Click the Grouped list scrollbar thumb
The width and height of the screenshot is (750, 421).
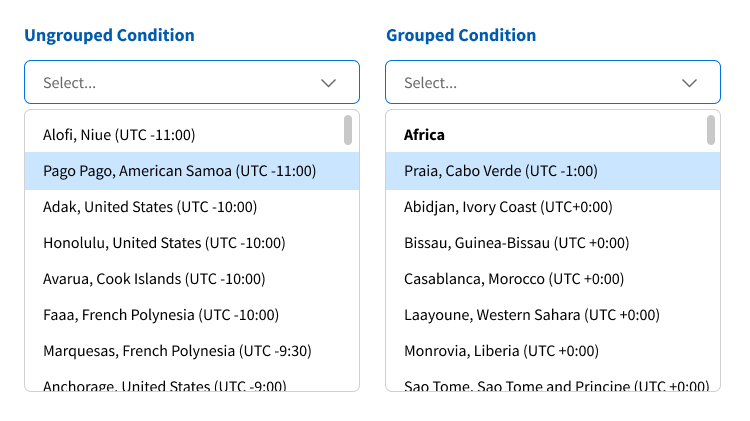(710, 130)
